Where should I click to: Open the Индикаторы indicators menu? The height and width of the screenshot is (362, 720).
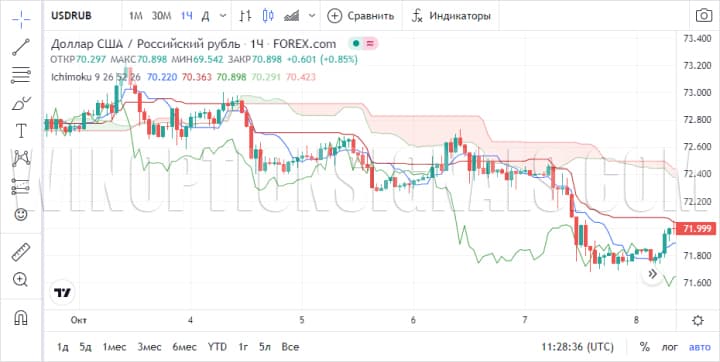(x=451, y=16)
